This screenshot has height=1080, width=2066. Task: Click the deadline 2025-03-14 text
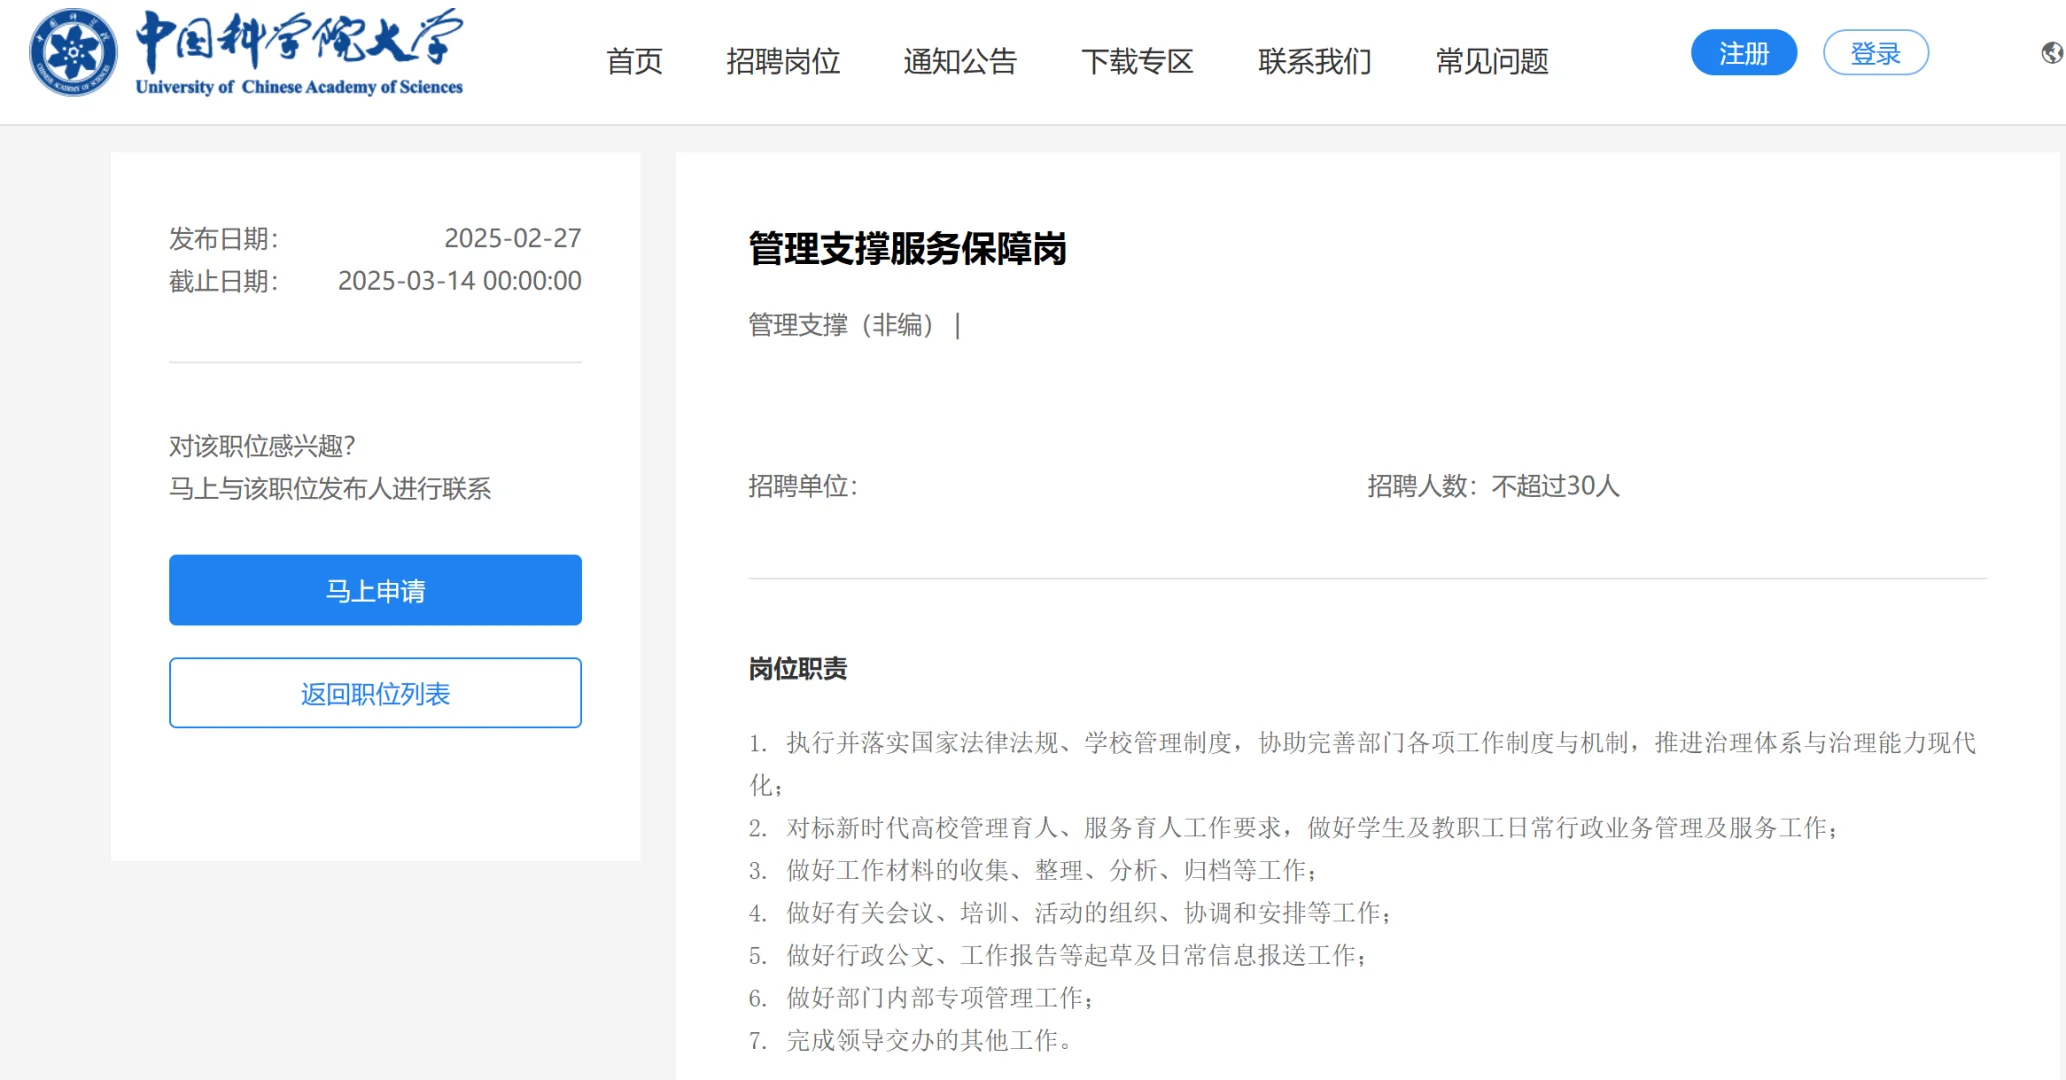pos(459,281)
